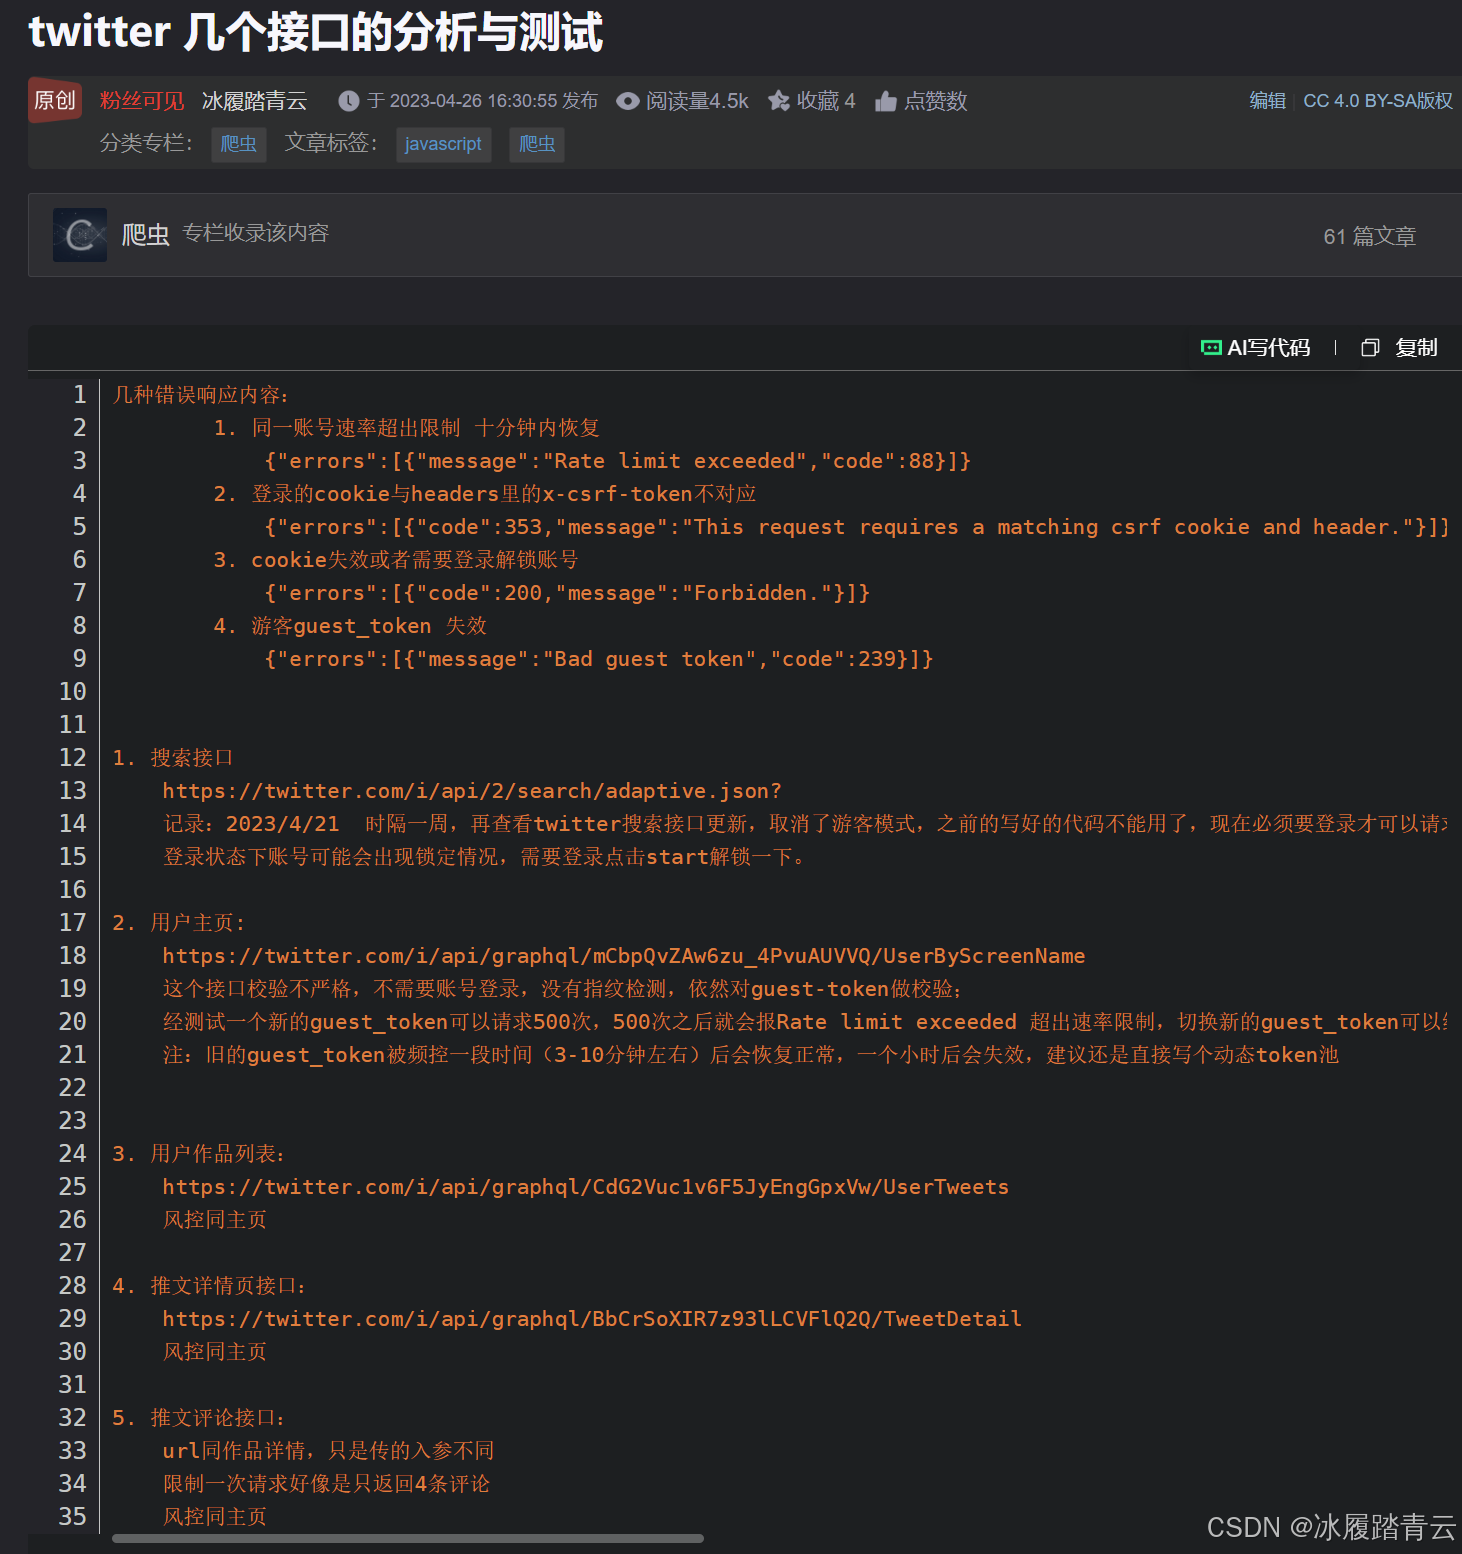The width and height of the screenshot is (1462, 1554).
Task: Click the clock icon beside publish date
Action: tap(348, 101)
